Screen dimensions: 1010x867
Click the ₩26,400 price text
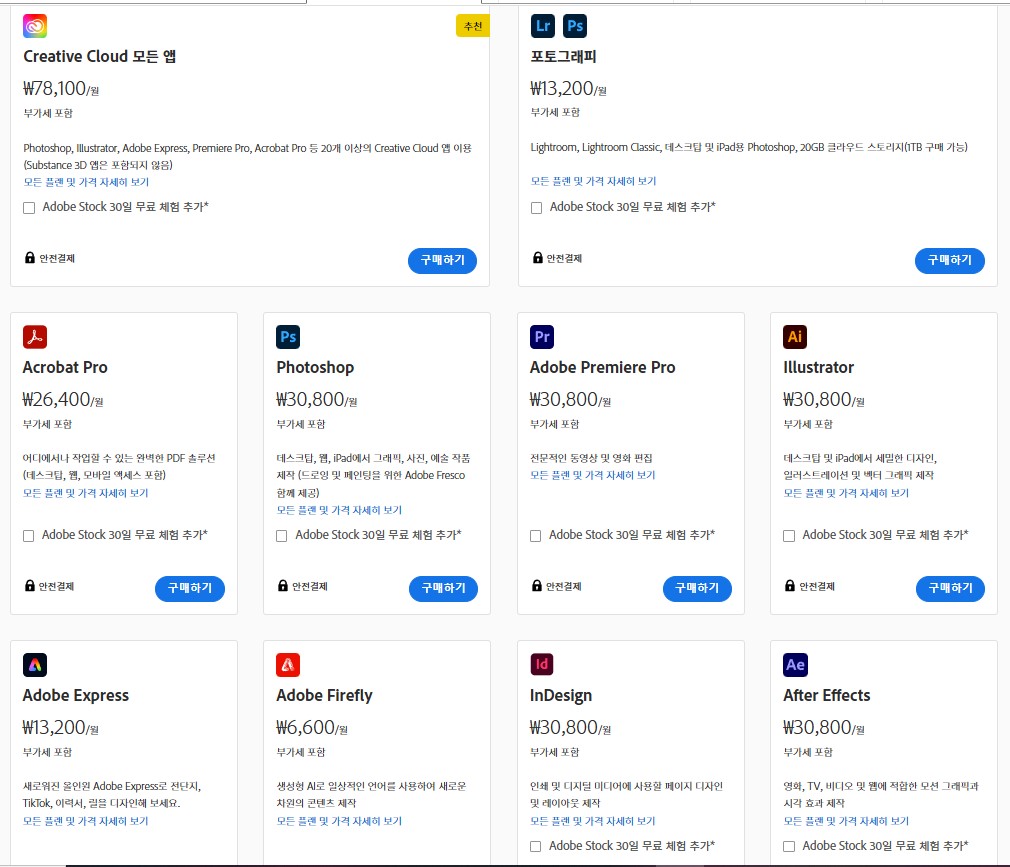(x=57, y=399)
